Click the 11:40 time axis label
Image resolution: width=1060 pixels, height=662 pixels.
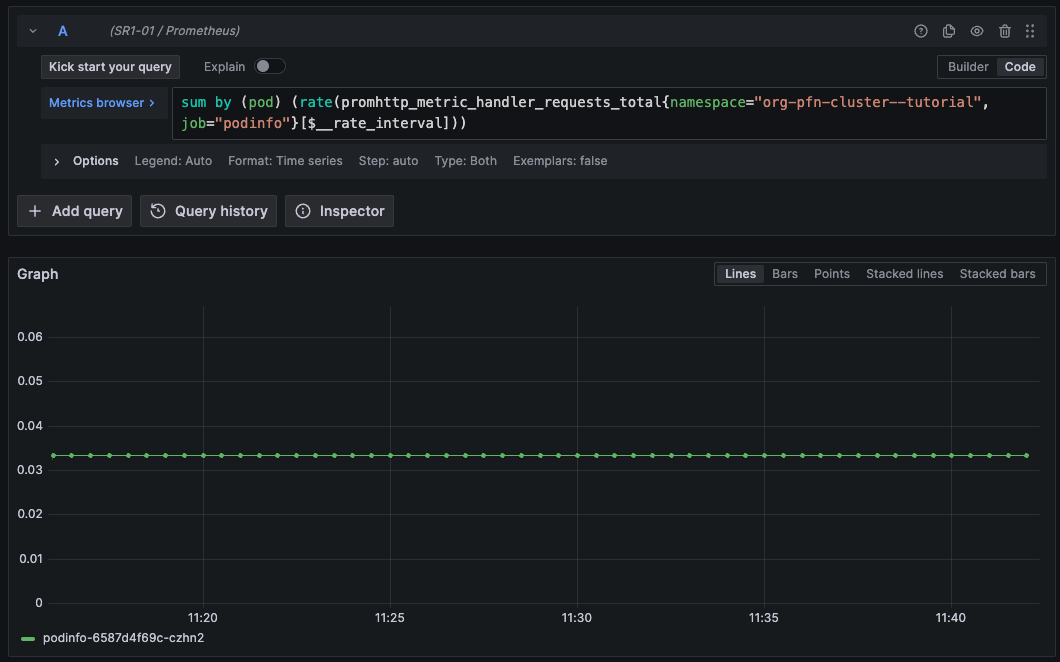coord(951,617)
